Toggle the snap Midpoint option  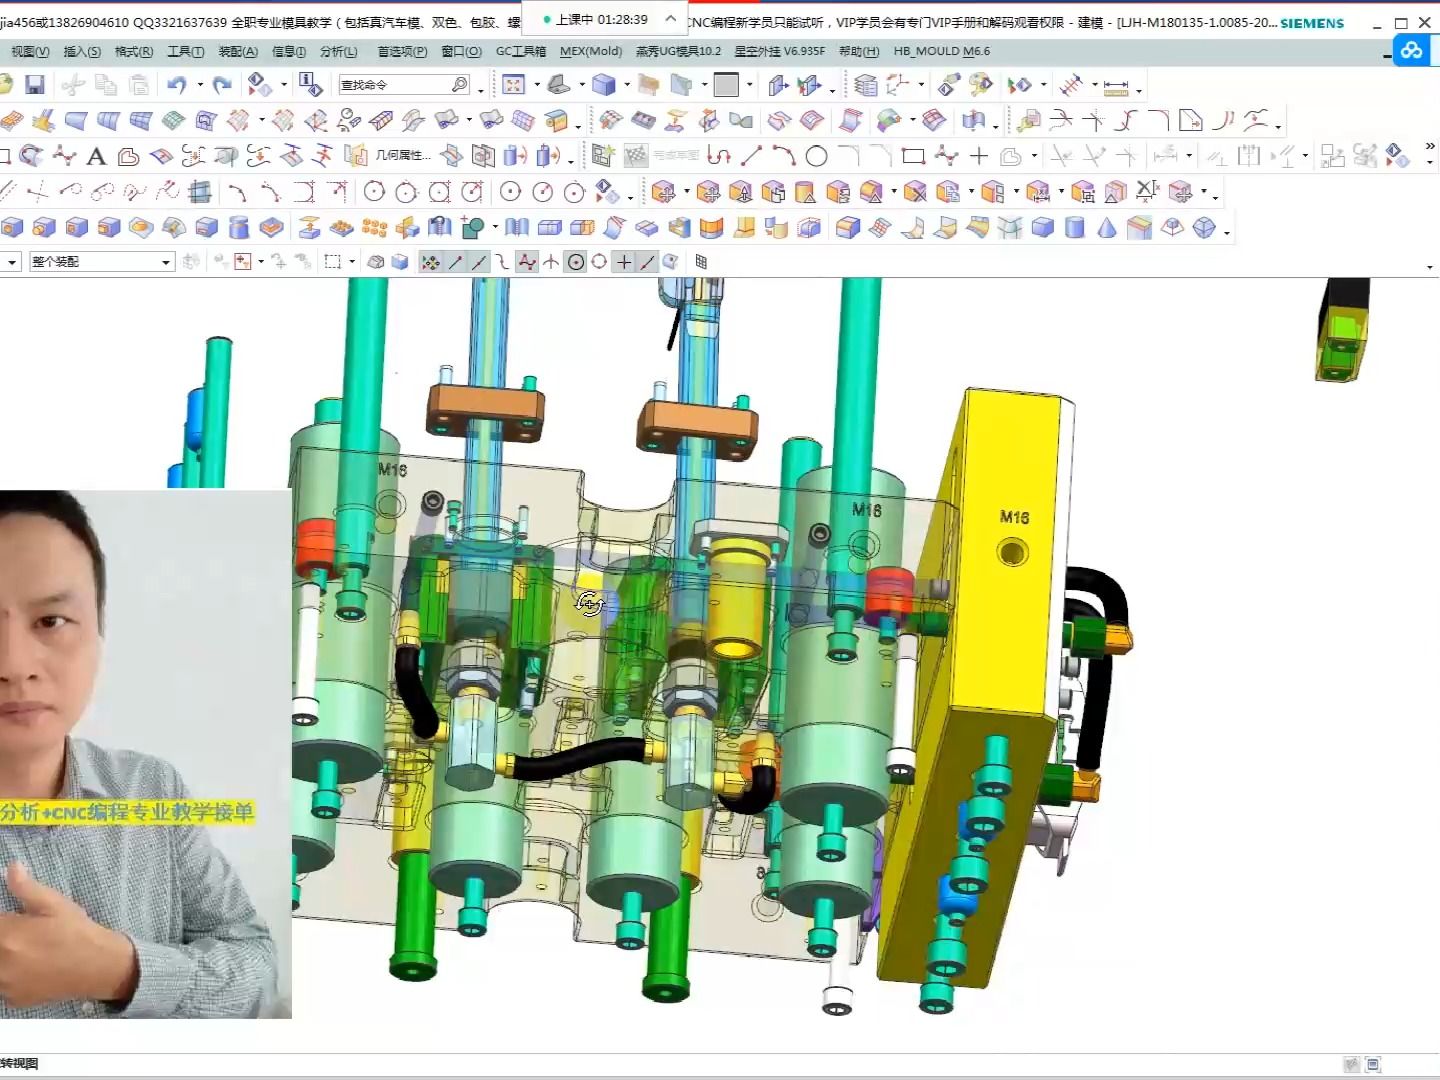tap(480, 262)
